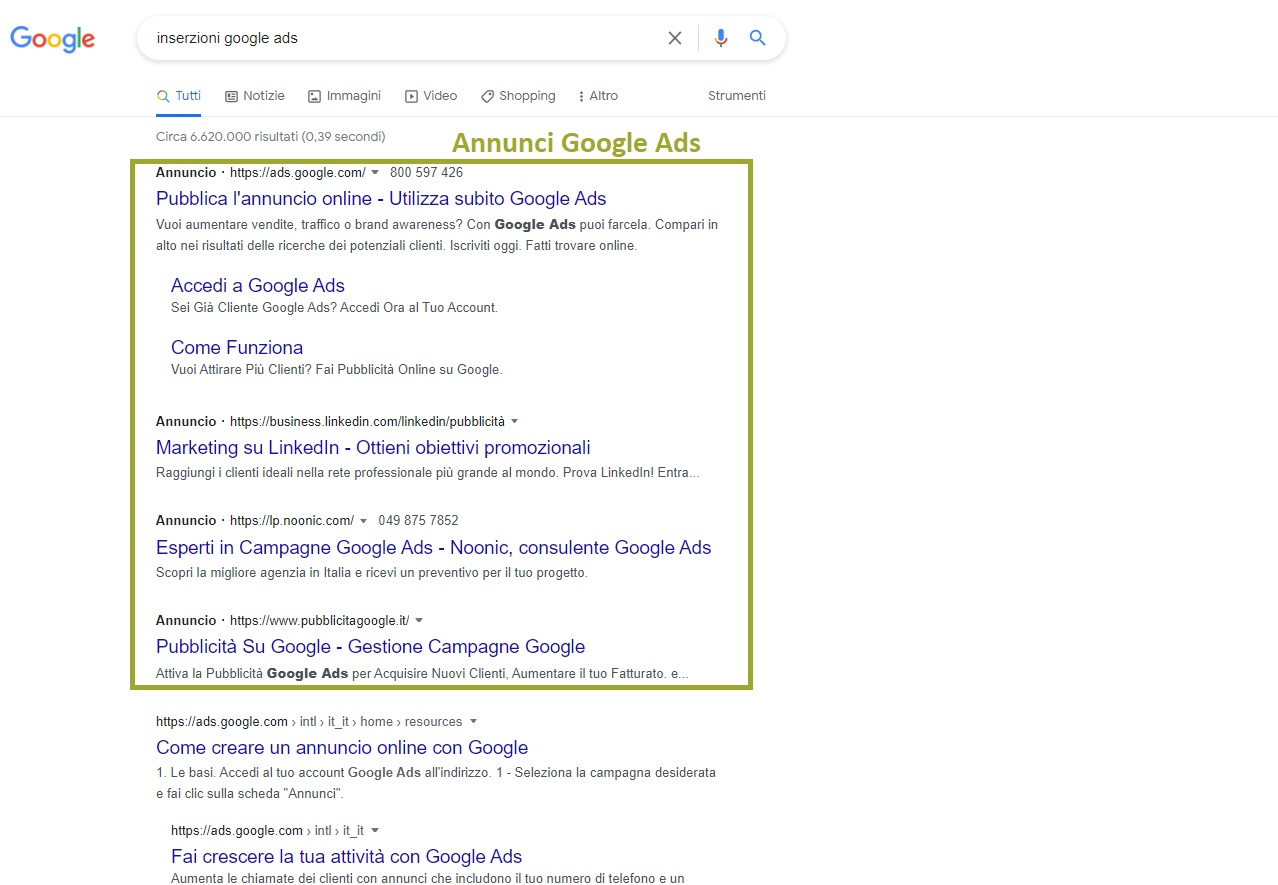Start voice search with the microphone icon
The image size is (1278, 885).
click(x=721, y=38)
